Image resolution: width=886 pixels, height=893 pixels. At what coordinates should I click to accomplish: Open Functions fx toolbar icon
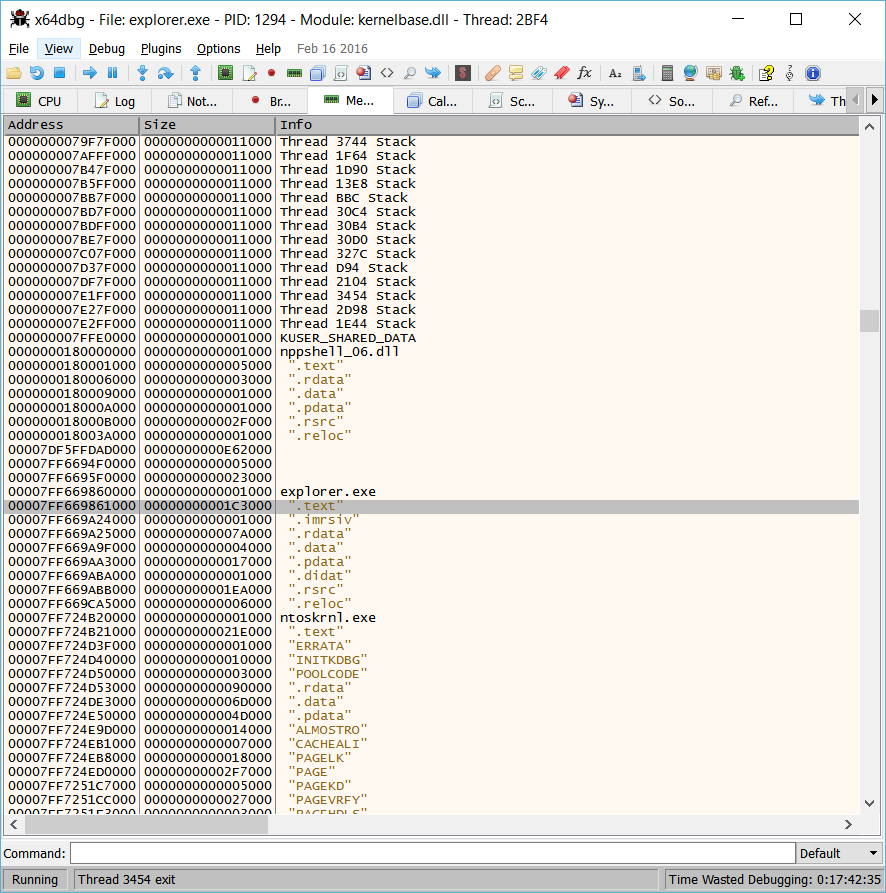585,73
